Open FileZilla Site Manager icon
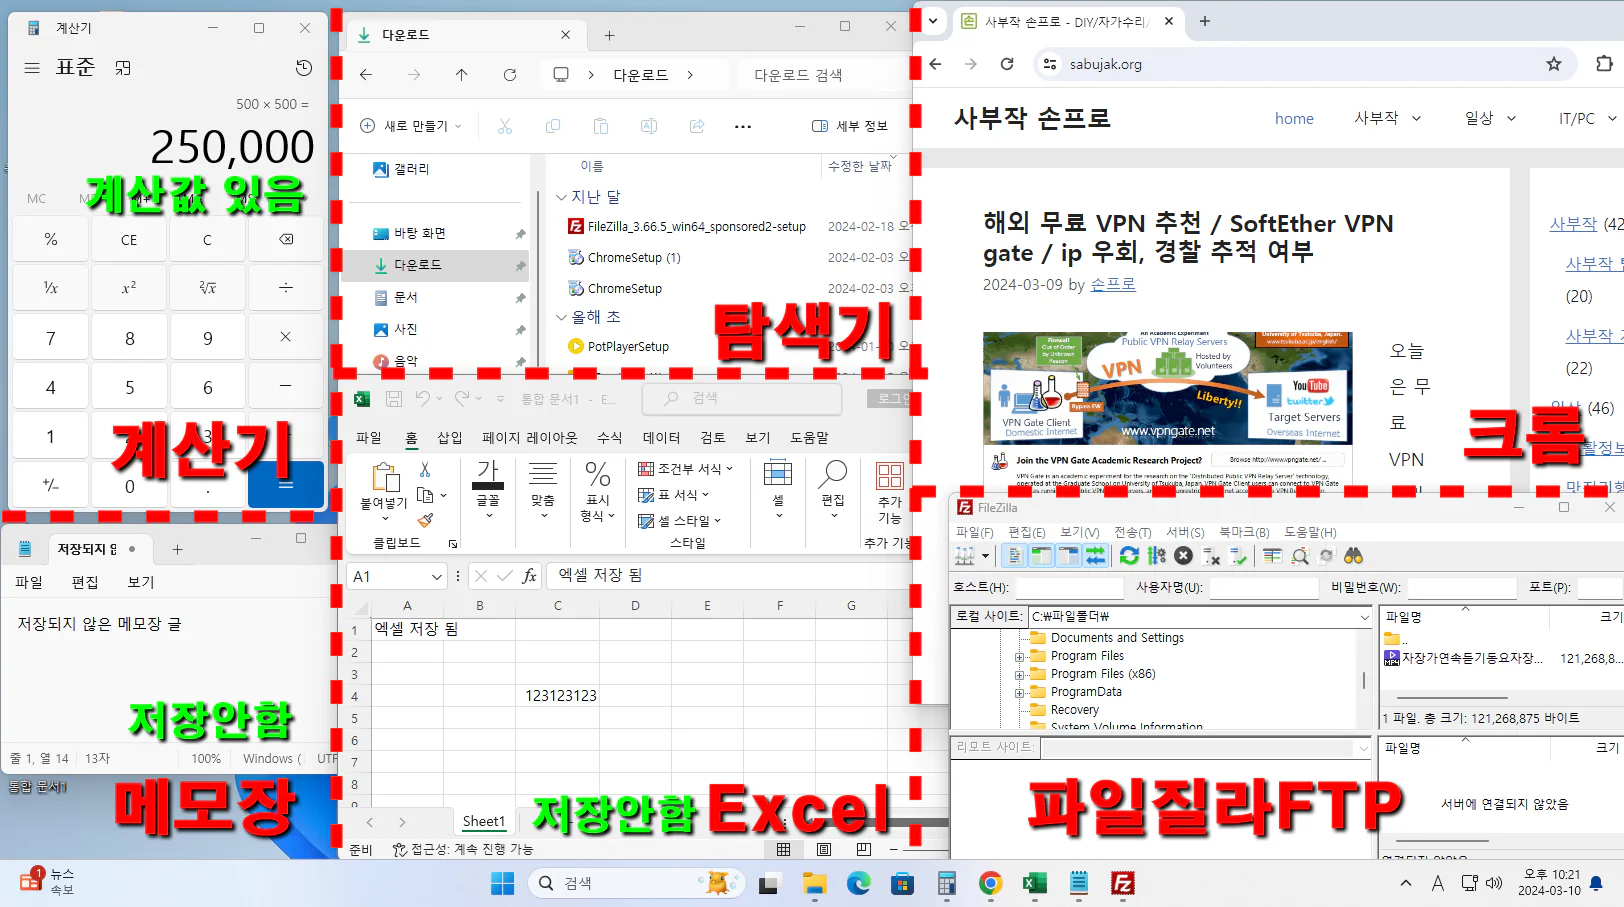 coord(965,556)
